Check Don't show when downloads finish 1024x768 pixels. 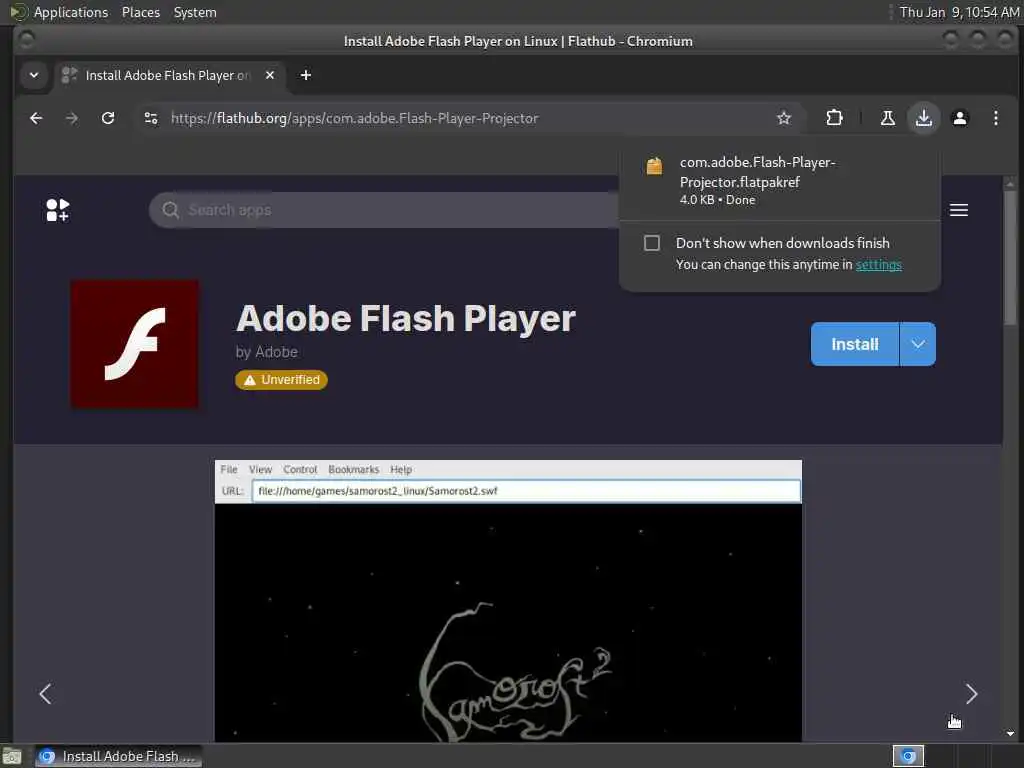(651, 243)
